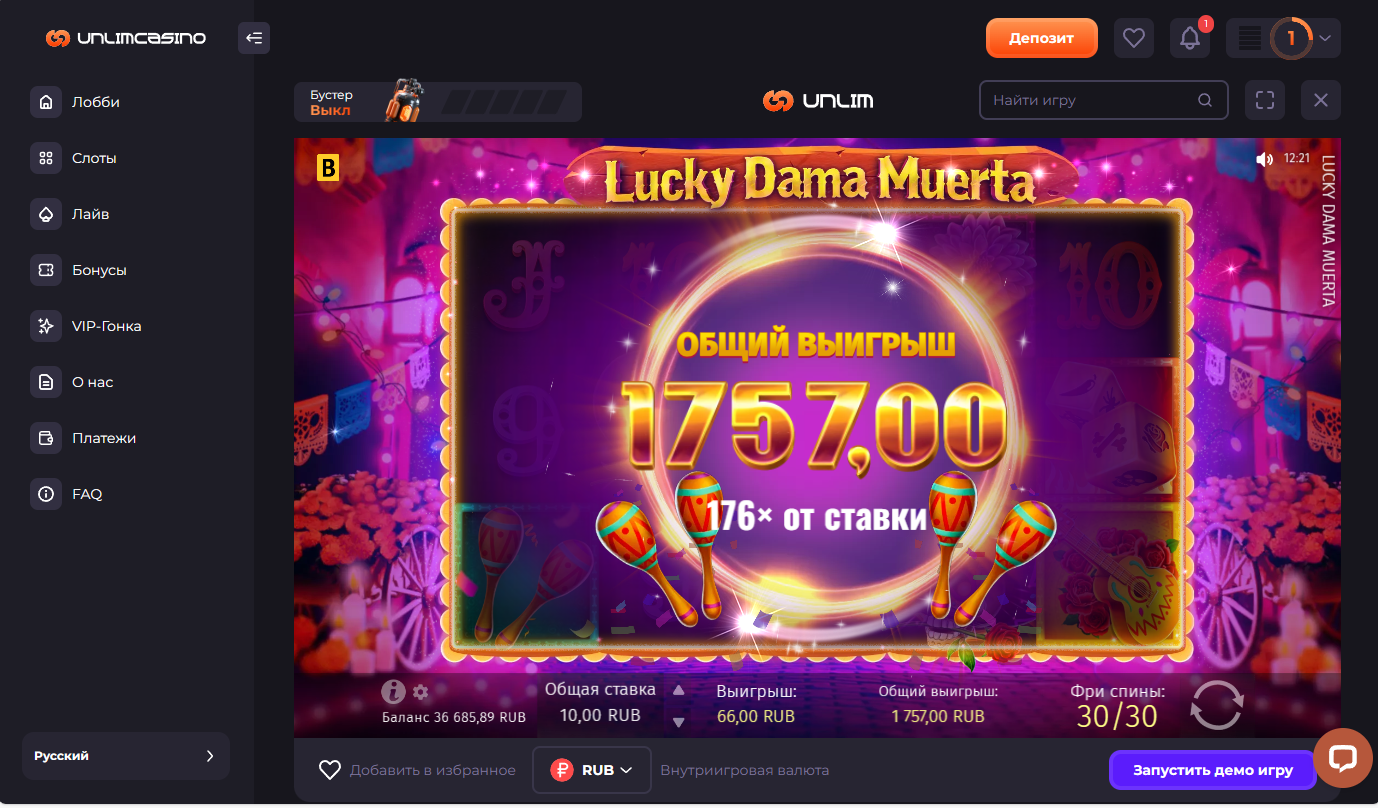Screen dimensions: 1378x808
Task: Open the live chat support bubble
Action: 1342,757
